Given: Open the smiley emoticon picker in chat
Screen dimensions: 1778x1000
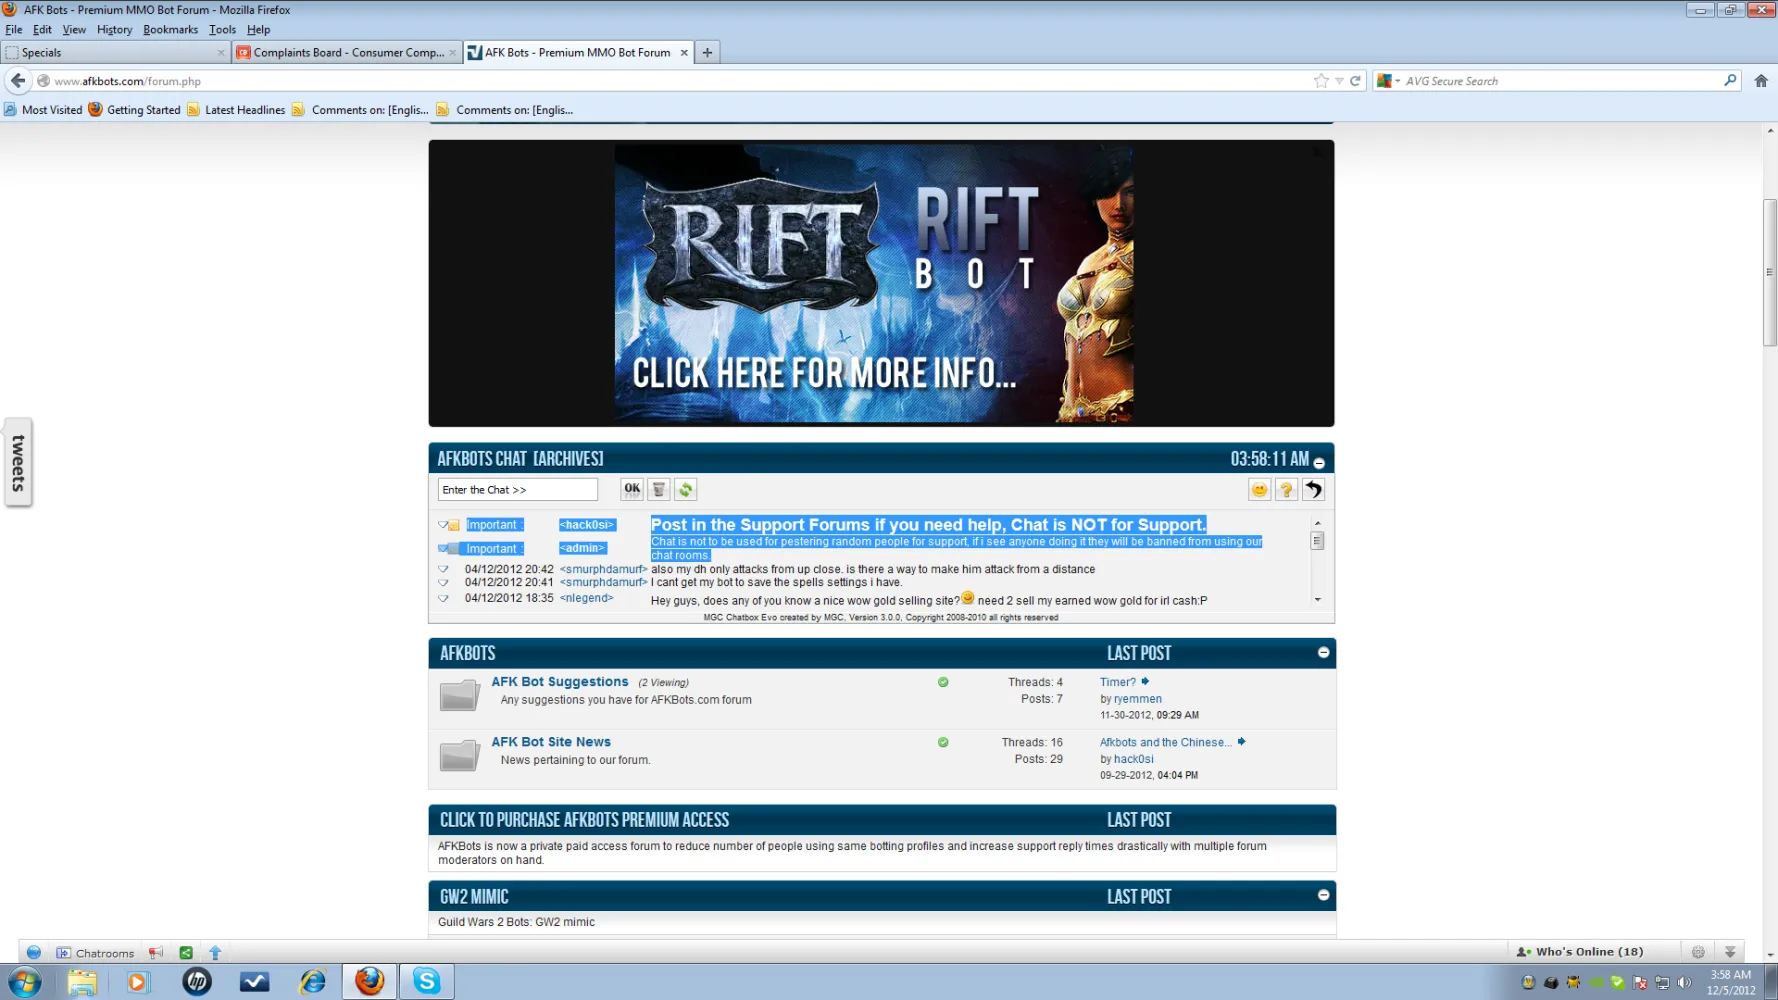Looking at the screenshot, I should [x=1259, y=489].
